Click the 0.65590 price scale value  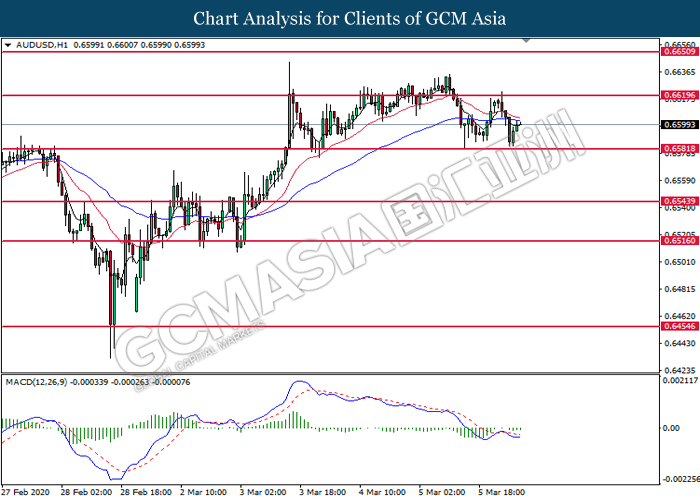click(x=679, y=180)
